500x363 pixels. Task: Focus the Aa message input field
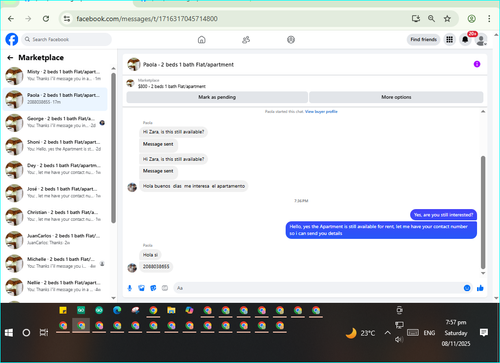click(x=318, y=288)
